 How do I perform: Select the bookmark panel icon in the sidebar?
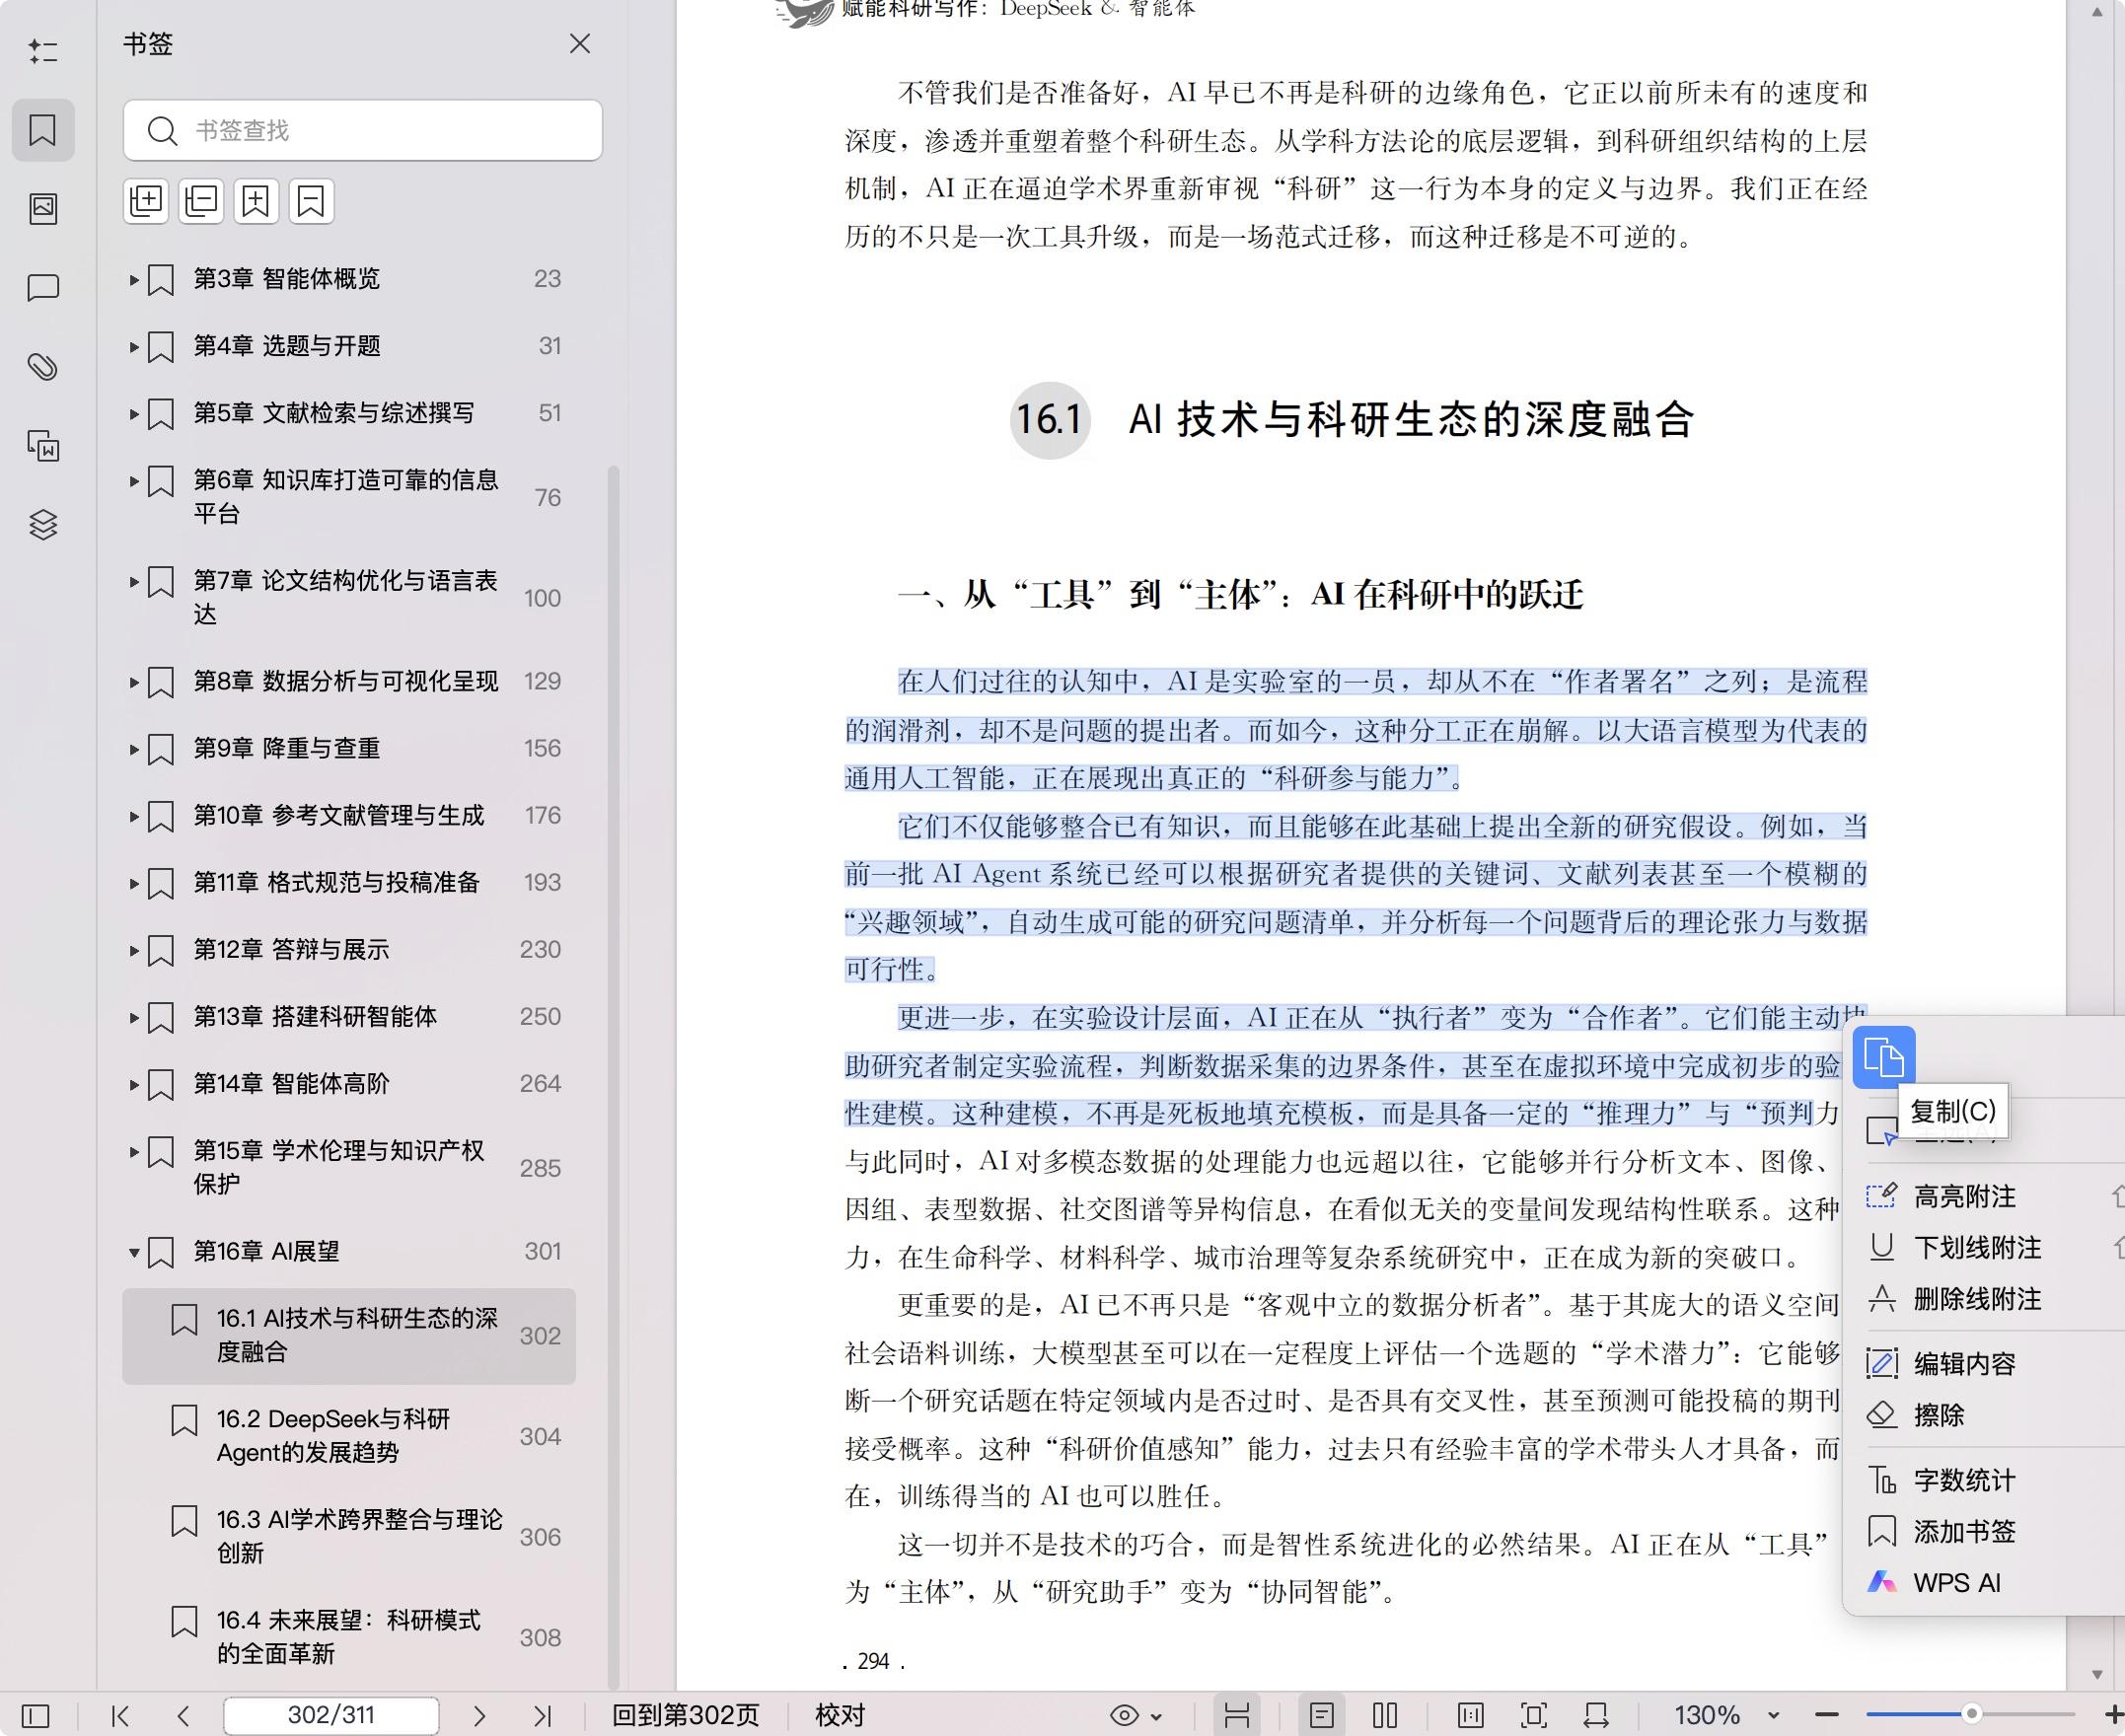[x=43, y=130]
